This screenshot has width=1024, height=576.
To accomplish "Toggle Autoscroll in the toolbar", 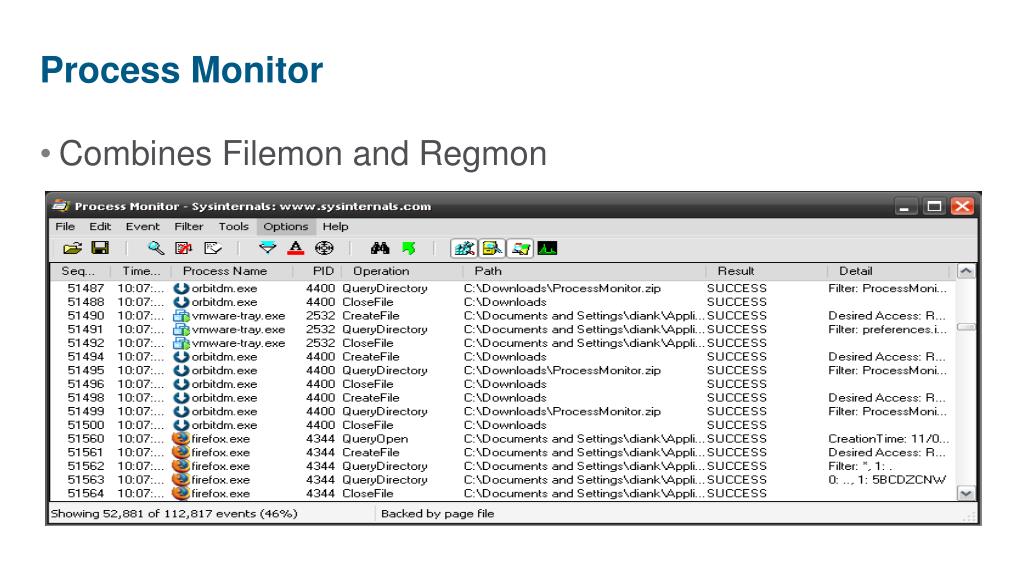I will pos(184,248).
